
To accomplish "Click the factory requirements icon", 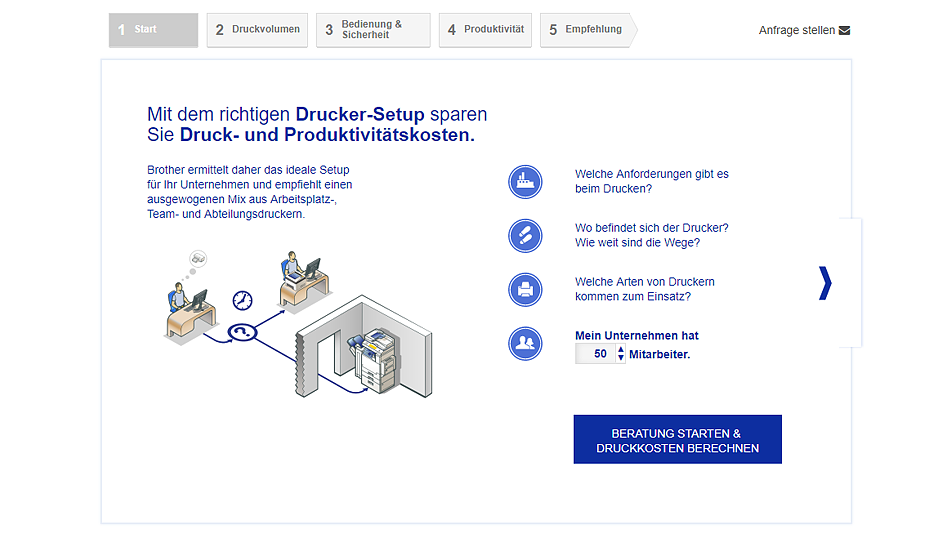I will pyautogui.click(x=525, y=182).
